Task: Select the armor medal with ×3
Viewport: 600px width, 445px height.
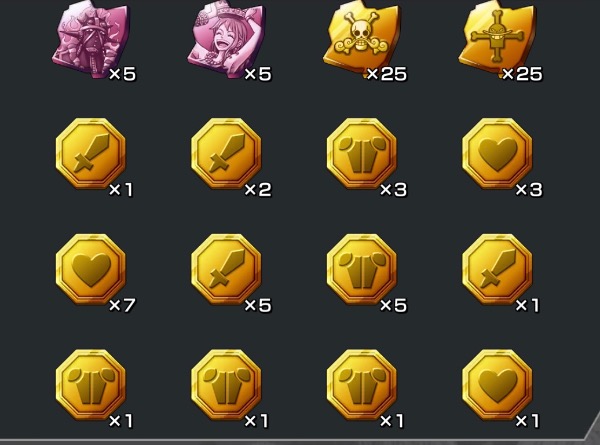Action: [x=362, y=153]
